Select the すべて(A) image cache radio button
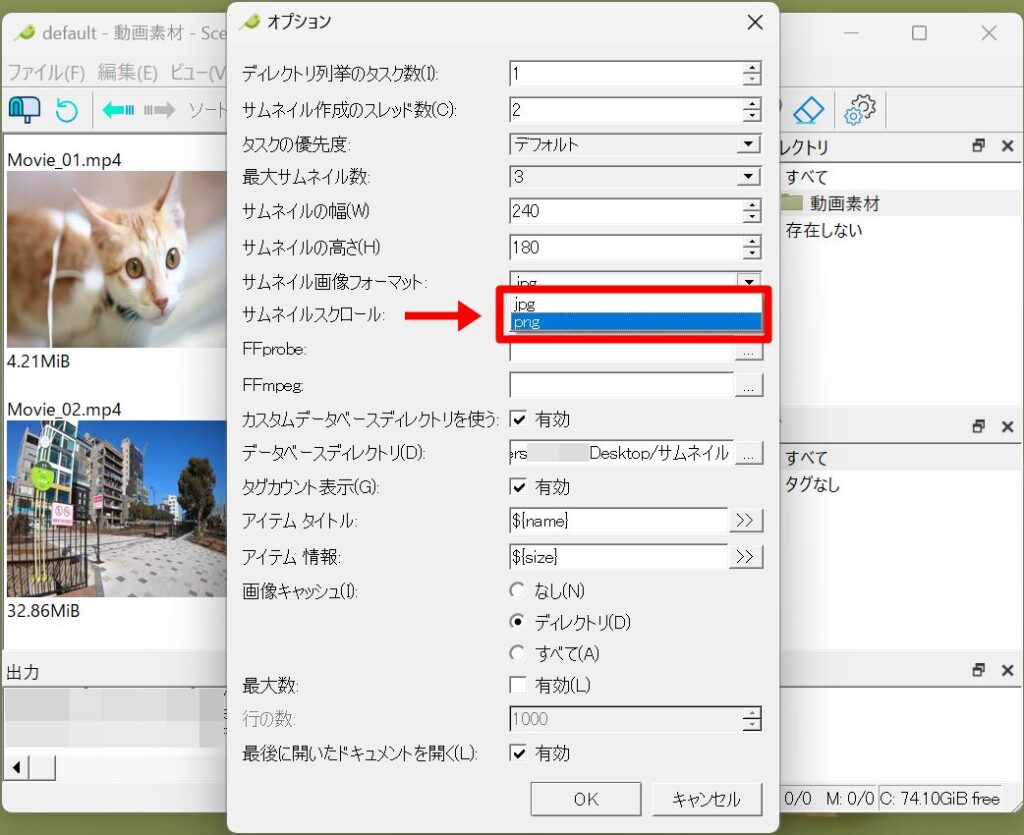The image size is (1024, 835). pyautogui.click(x=517, y=651)
